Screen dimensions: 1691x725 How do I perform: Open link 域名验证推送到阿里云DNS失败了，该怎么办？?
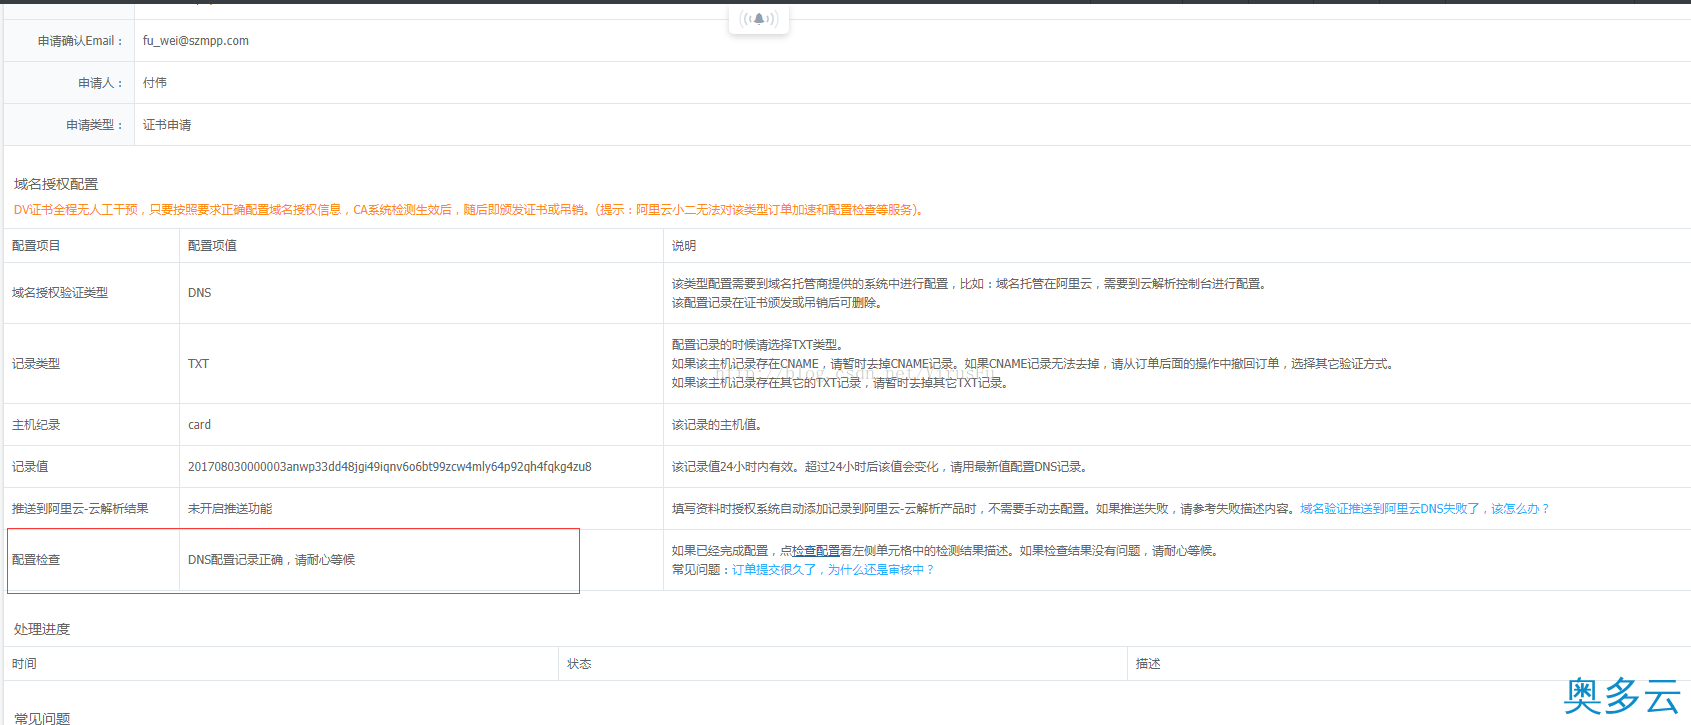(1424, 509)
